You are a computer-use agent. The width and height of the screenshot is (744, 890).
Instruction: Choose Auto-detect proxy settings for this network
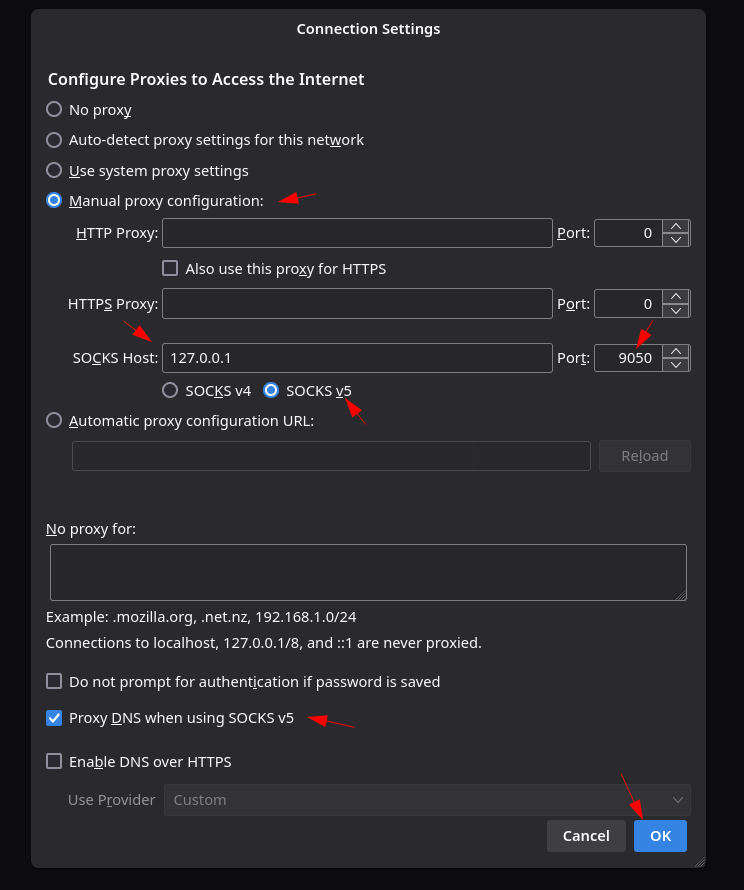click(54, 140)
